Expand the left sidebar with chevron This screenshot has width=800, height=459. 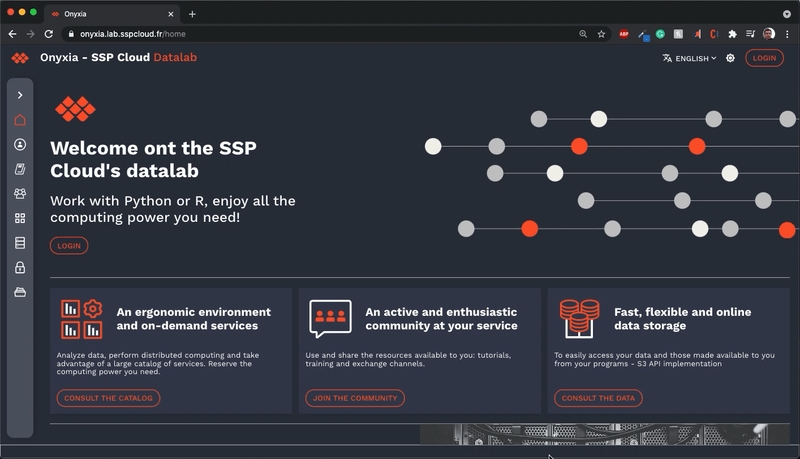[20, 95]
